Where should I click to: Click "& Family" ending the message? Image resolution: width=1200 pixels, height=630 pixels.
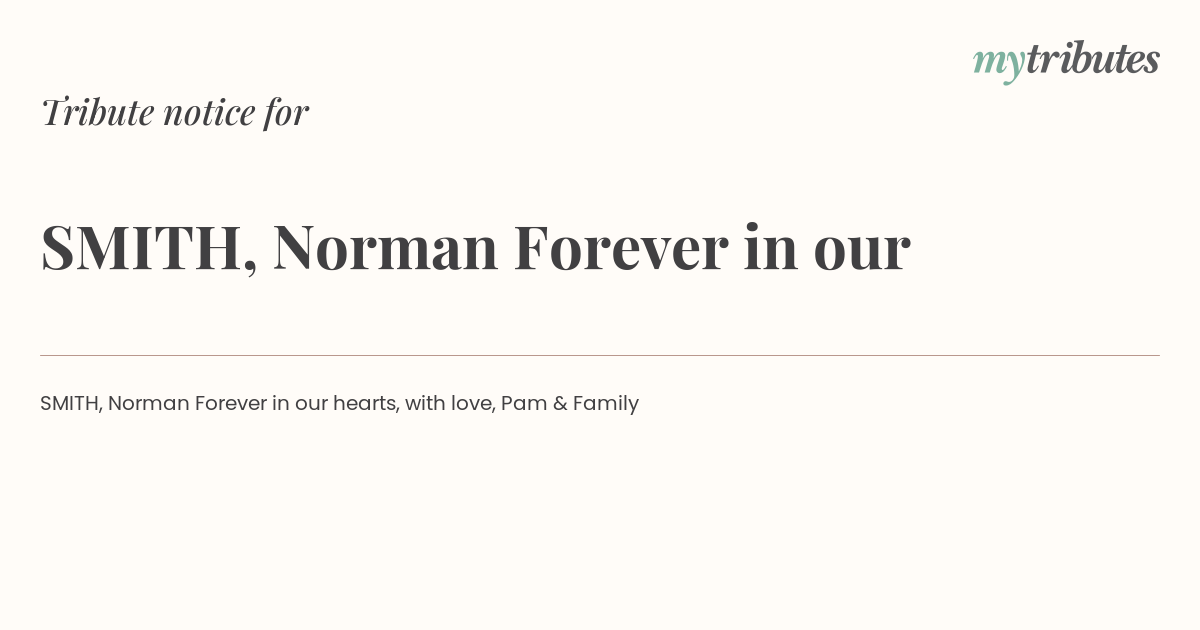(595, 403)
